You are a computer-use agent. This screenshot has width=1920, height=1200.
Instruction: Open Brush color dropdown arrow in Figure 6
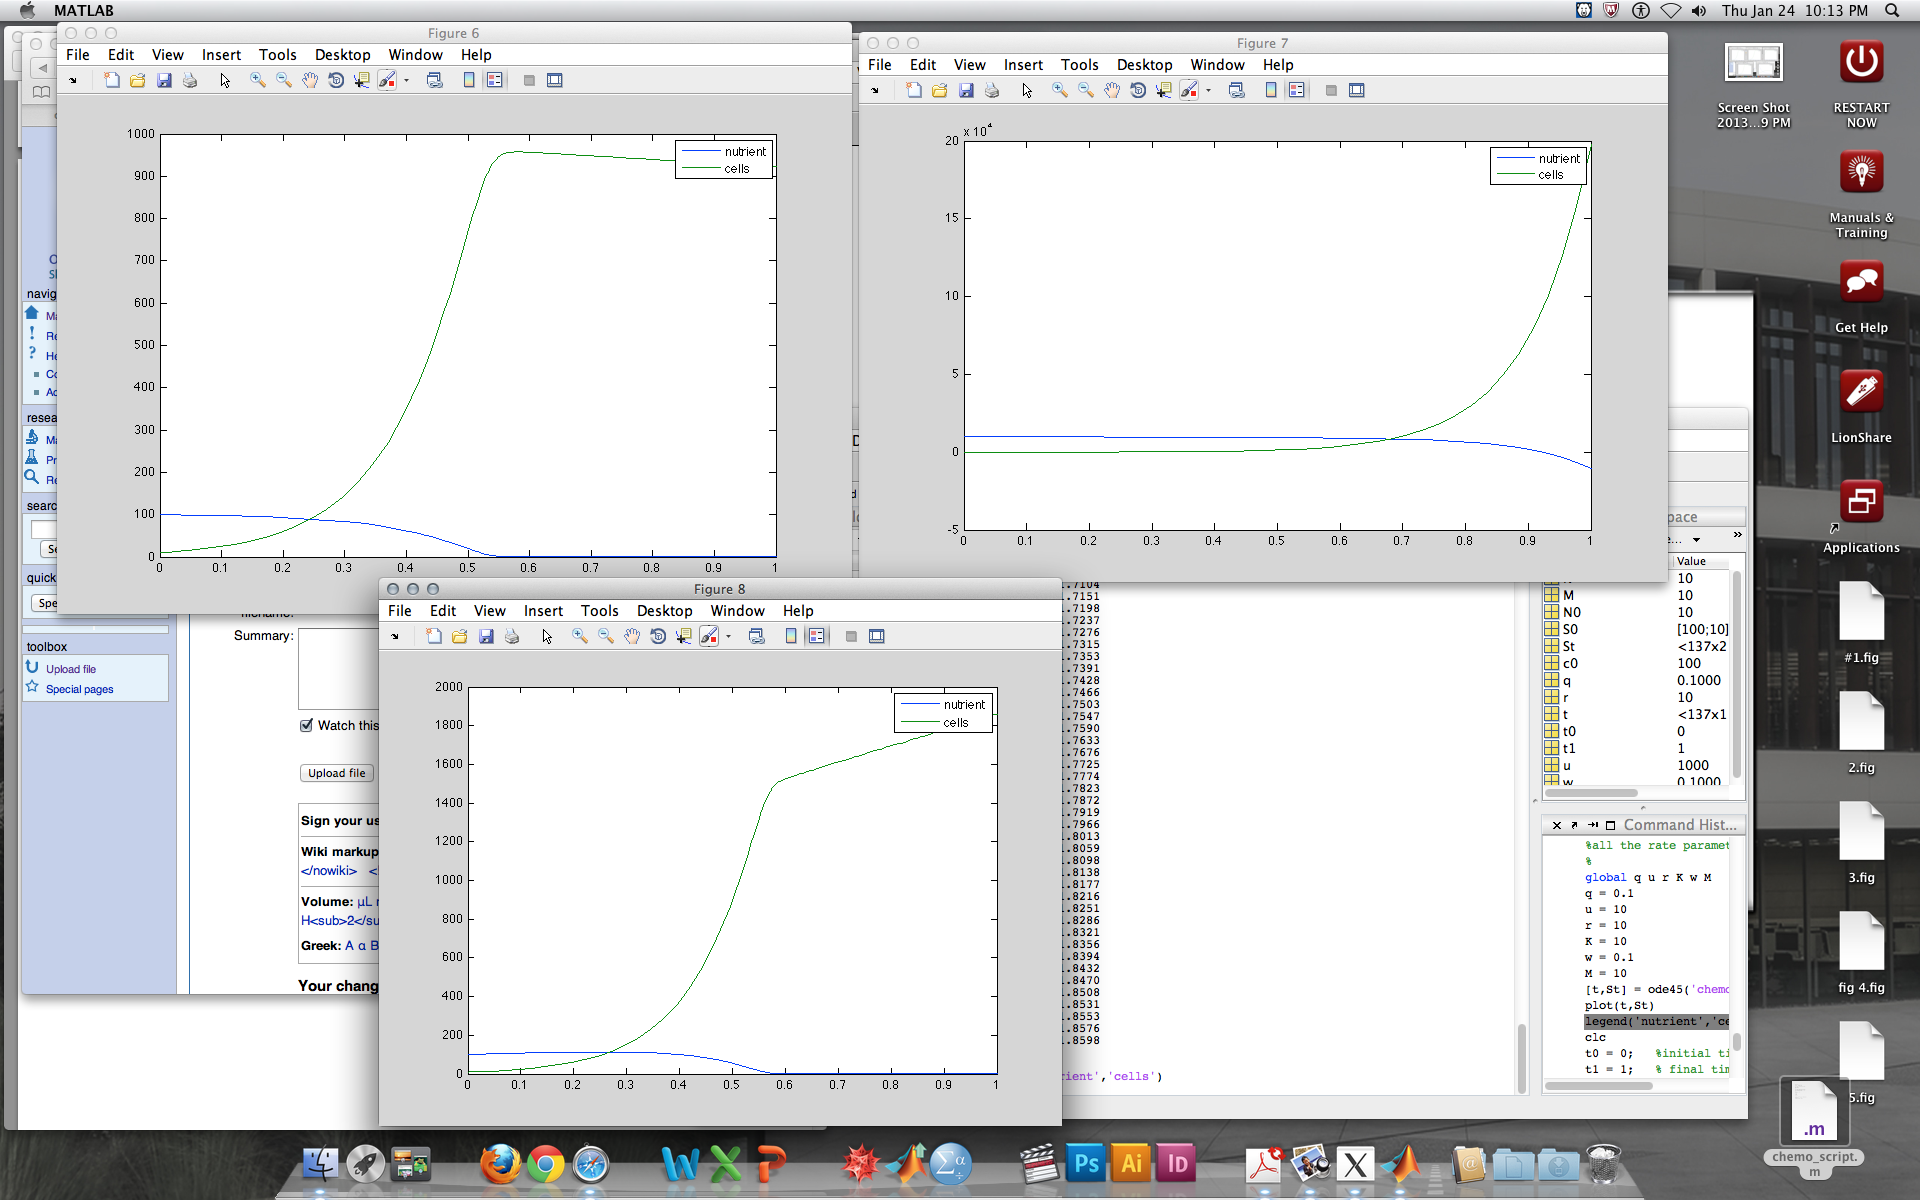pos(407,80)
